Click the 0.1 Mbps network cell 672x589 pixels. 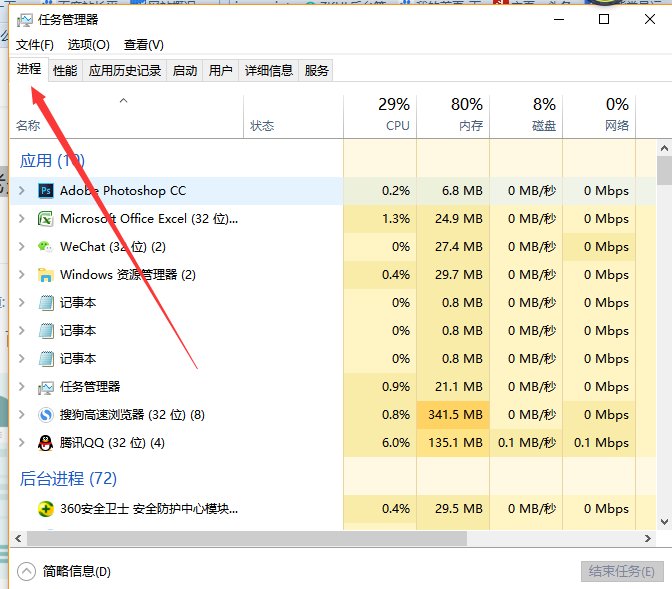pos(599,442)
